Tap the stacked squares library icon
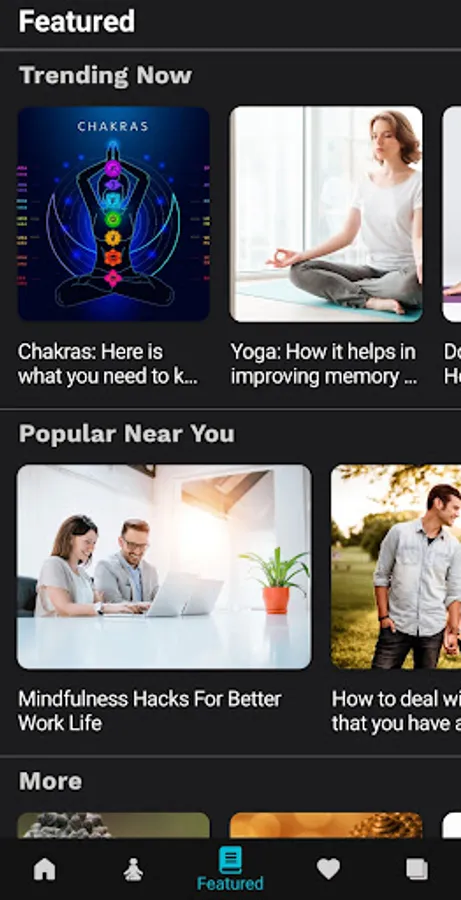Screen dimensions: 461x900 [x=417, y=869]
